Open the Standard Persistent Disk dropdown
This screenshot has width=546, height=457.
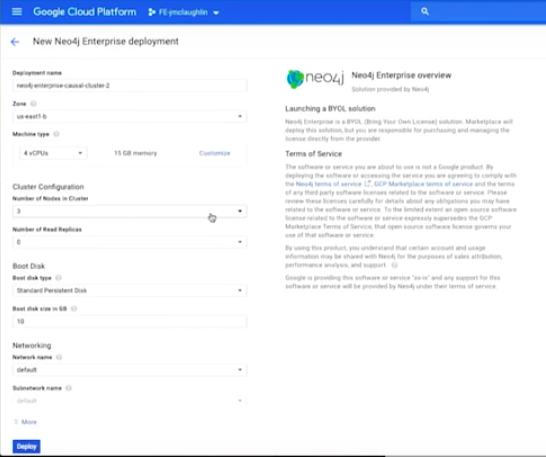point(130,291)
